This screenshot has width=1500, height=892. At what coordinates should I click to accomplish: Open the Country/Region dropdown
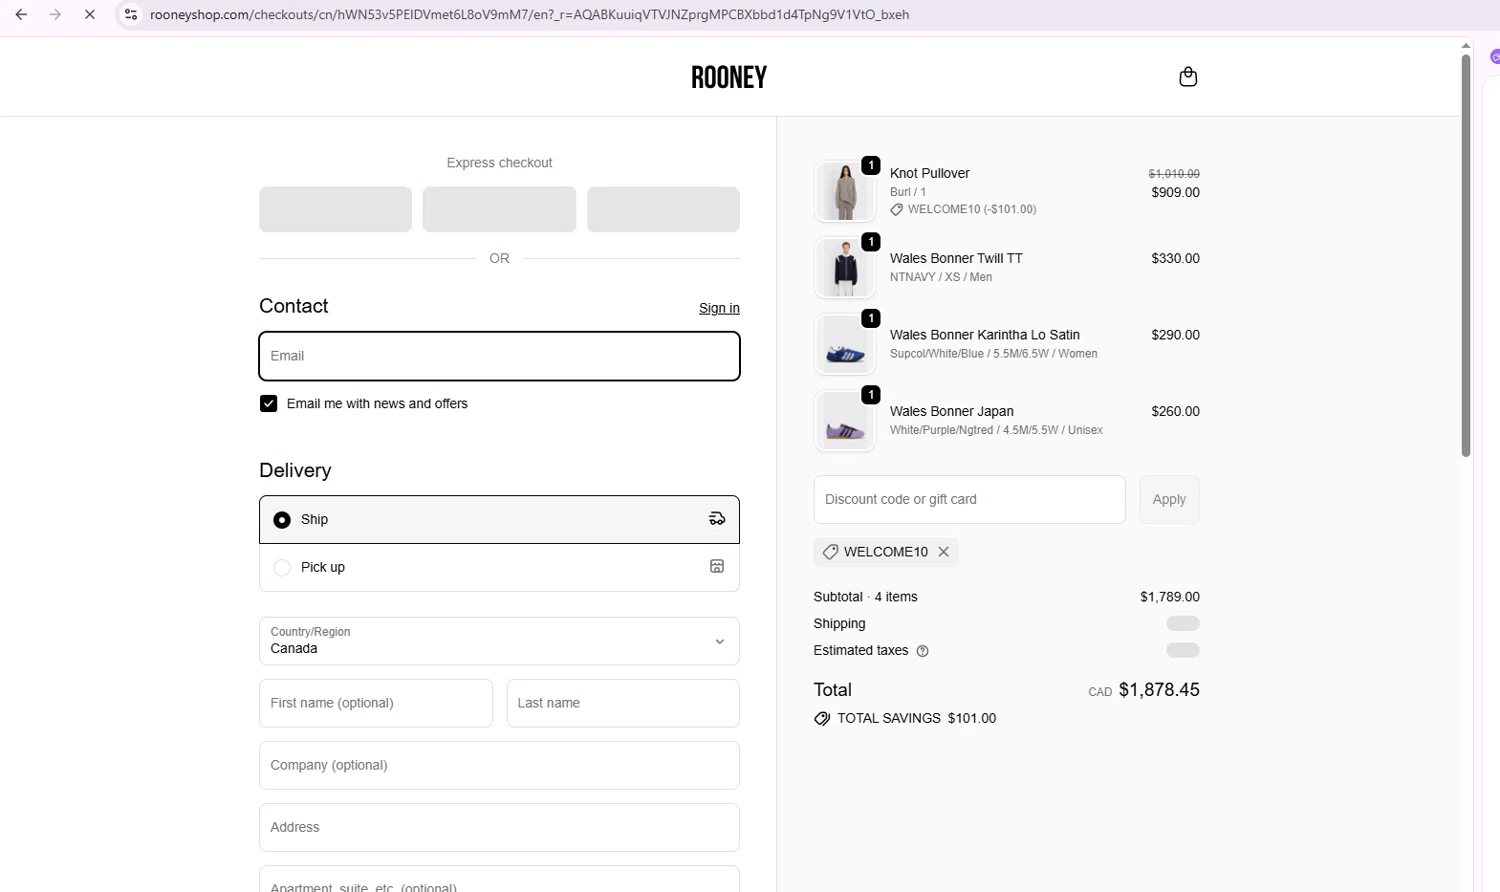pos(499,641)
